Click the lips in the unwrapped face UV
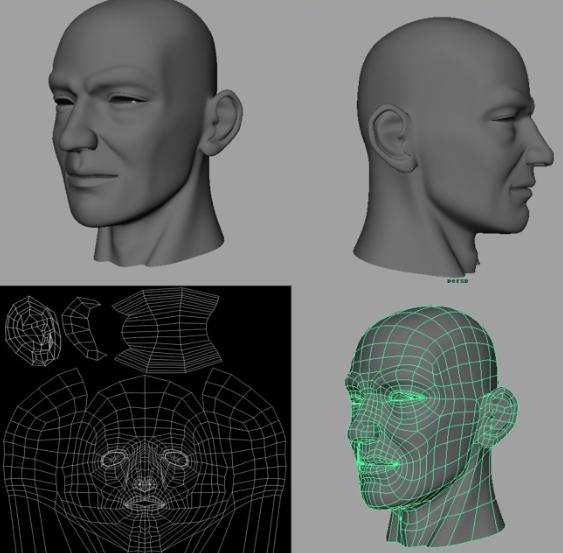The image size is (563, 553). (144, 503)
